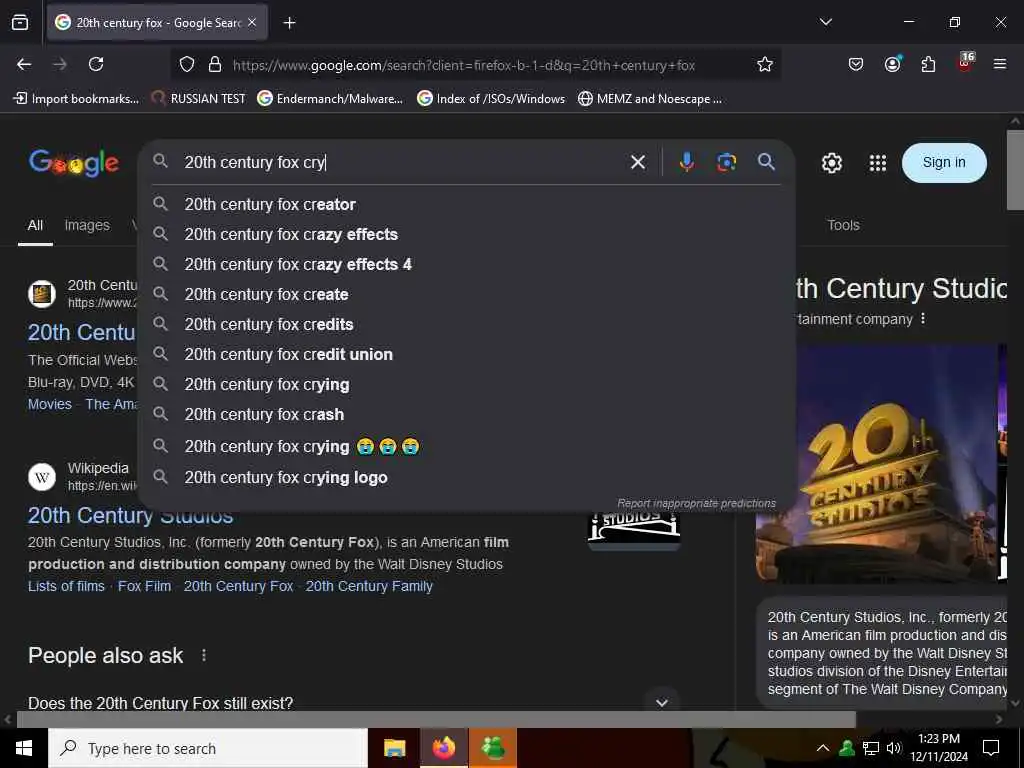The height and width of the screenshot is (768, 1024).
Task: Open a new tab with the plus button
Action: (x=289, y=23)
